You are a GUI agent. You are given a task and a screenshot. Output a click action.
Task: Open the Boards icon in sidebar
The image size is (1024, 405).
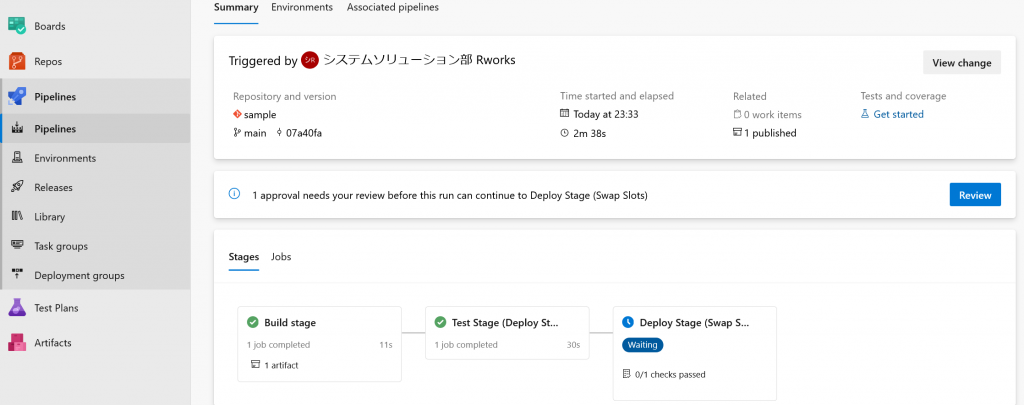tap(17, 26)
